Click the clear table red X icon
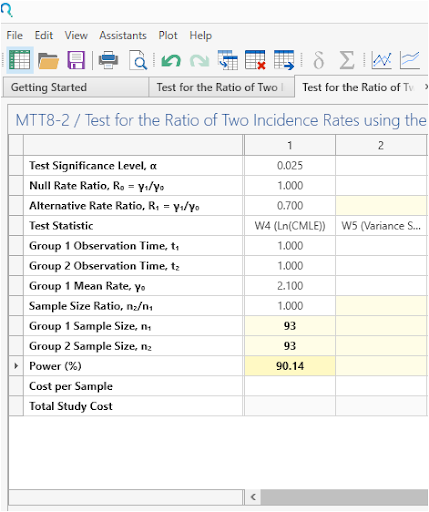Viewport: 429px width, 512px height. tap(255, 60)
